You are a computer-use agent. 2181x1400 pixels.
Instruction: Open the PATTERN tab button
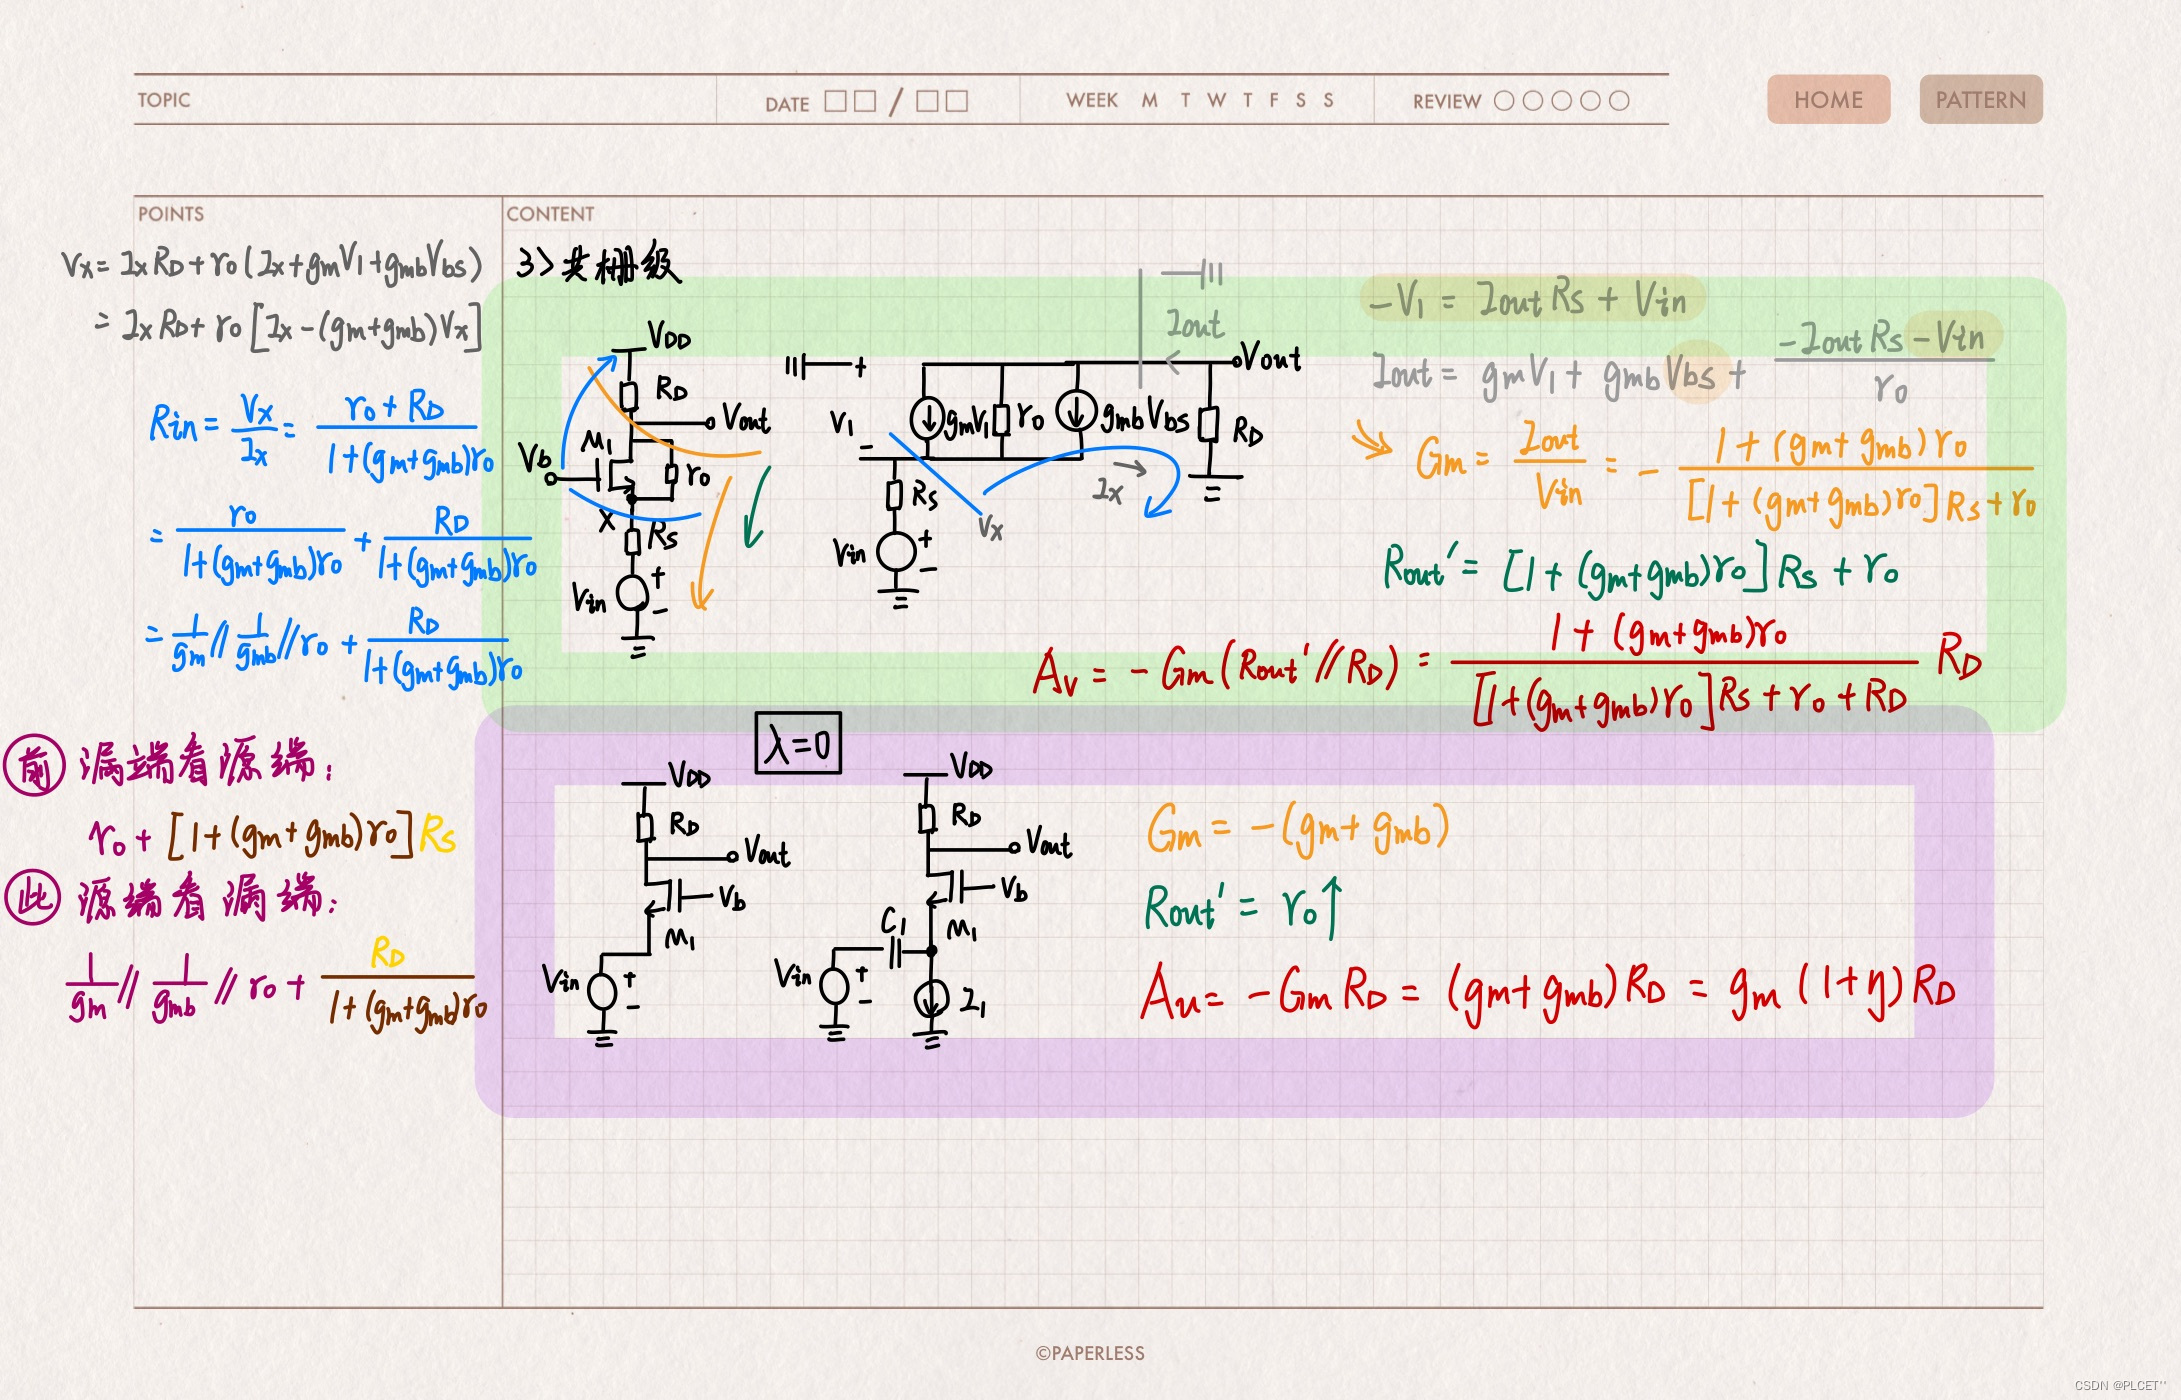coord(1980,100)
